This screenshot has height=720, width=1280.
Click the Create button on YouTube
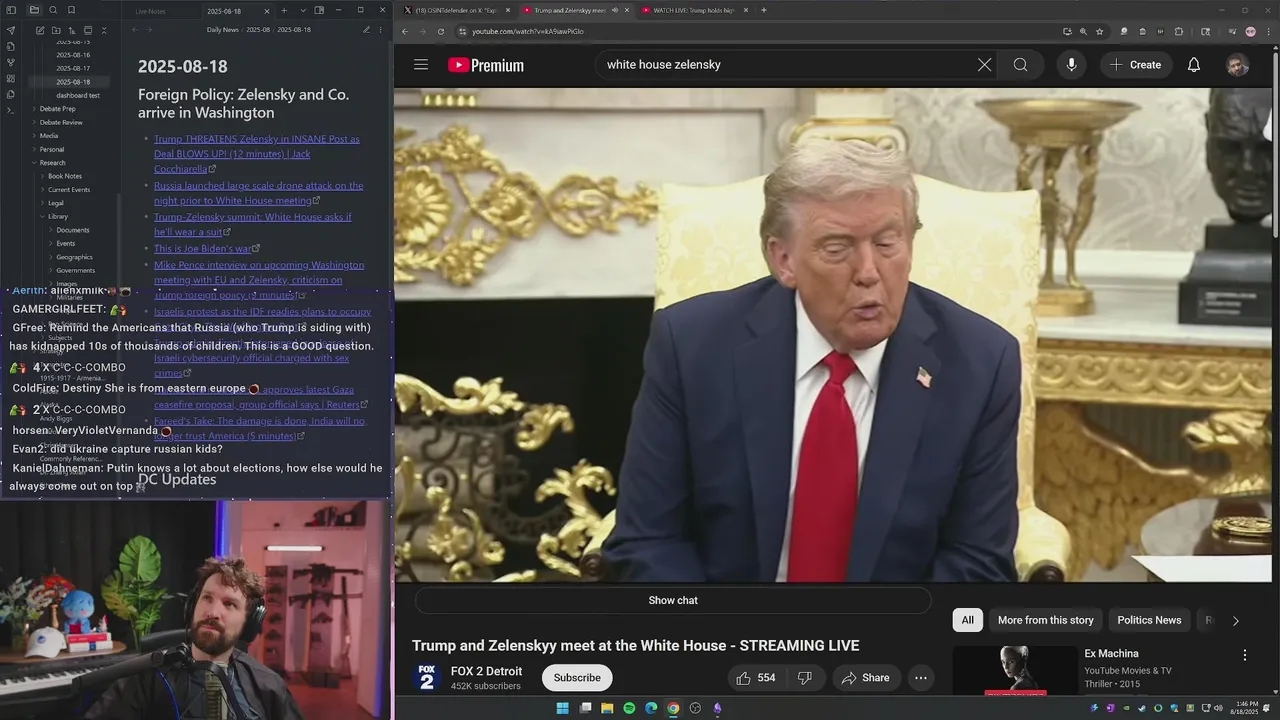click(x=1135, y=65)
